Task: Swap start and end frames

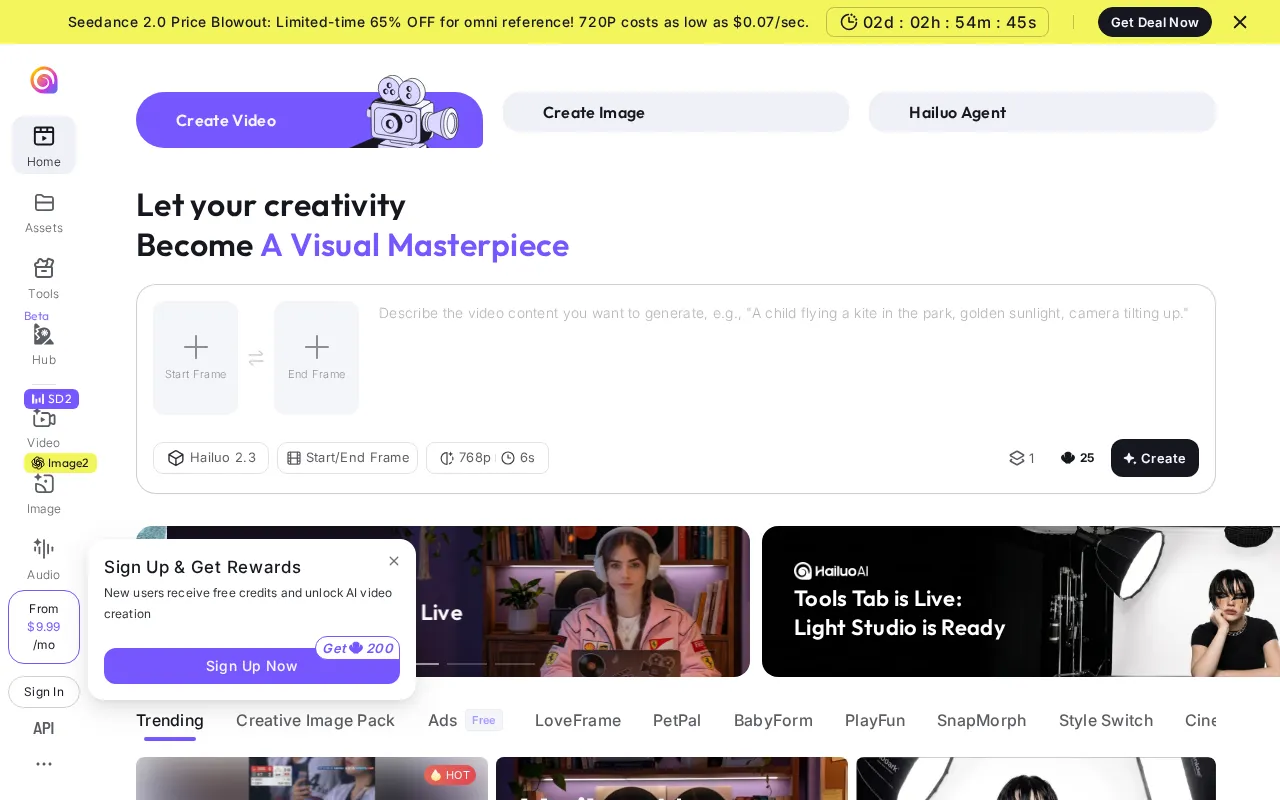Action: click(x=256, y=358)
